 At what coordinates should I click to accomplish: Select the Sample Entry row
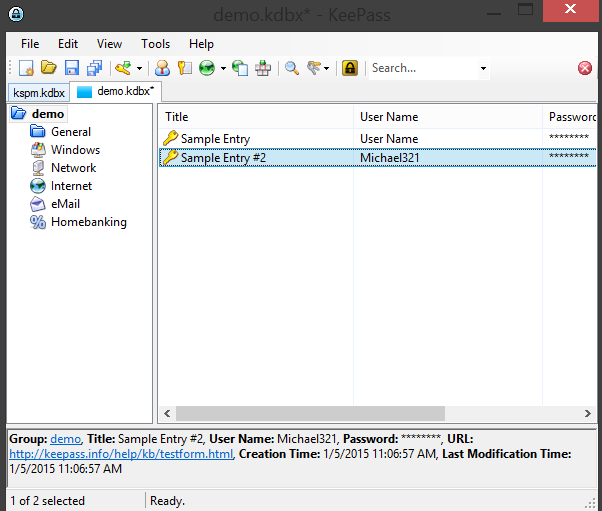(x=377, y=139)
